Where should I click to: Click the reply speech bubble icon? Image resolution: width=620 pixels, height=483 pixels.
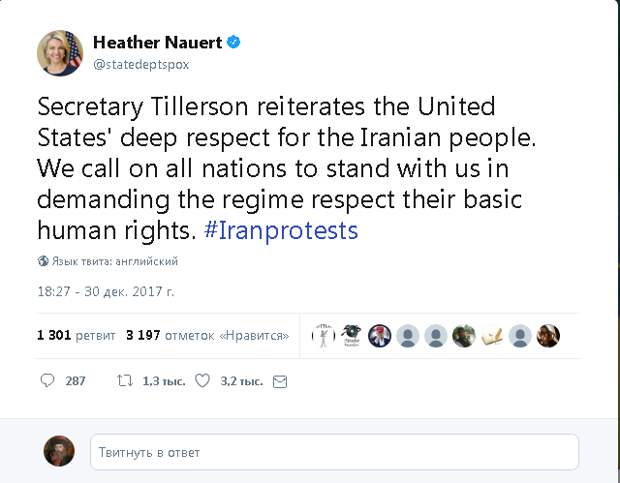pyautogui.click(x=47, y=381)
